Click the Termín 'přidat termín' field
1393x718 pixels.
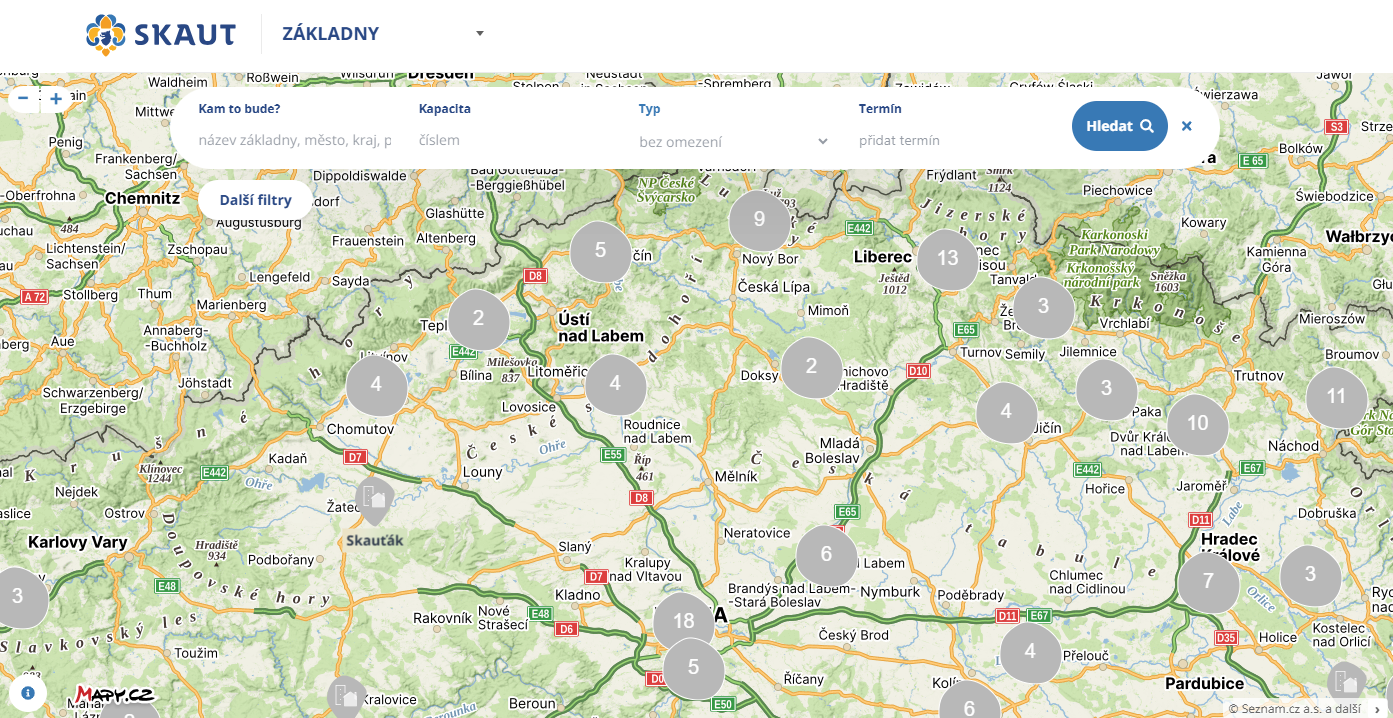(x=955, y=140)
